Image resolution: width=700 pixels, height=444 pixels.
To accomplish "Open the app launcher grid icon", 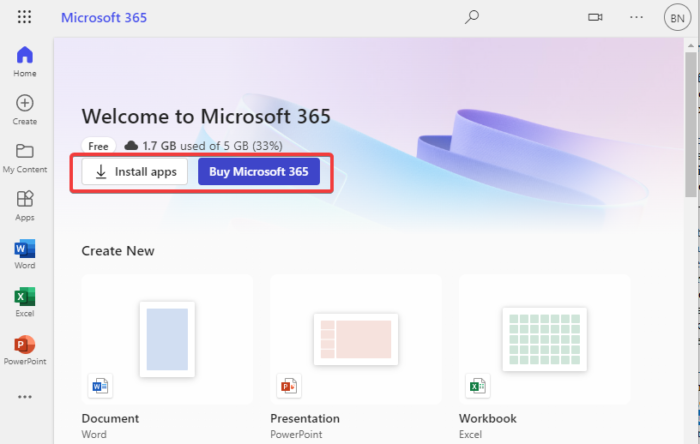I will pos(25,17).
